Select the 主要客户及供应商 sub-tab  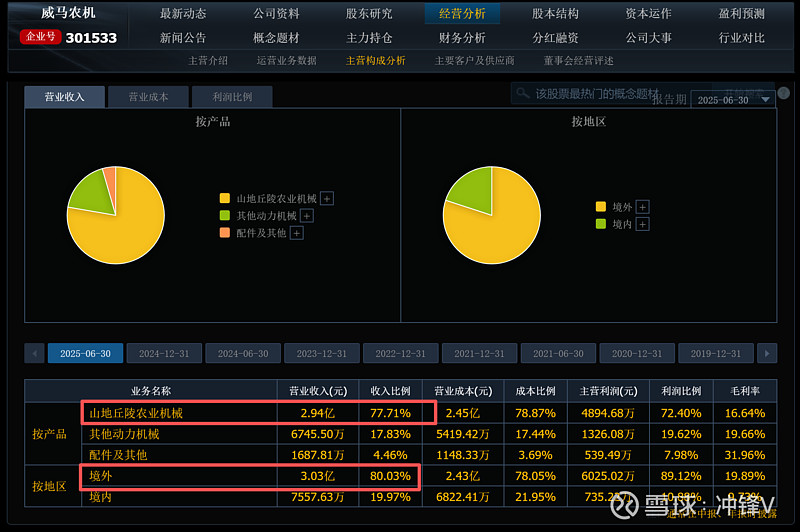click(x=474, y=61)
